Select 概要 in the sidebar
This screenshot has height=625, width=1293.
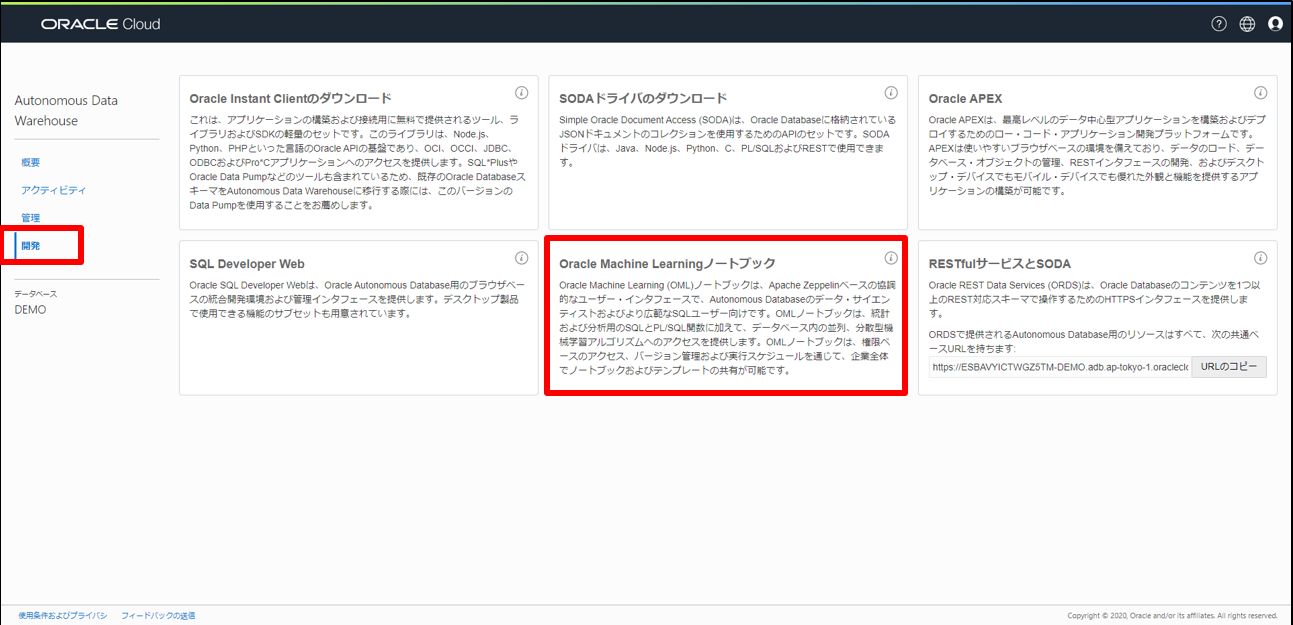(31, 162)
